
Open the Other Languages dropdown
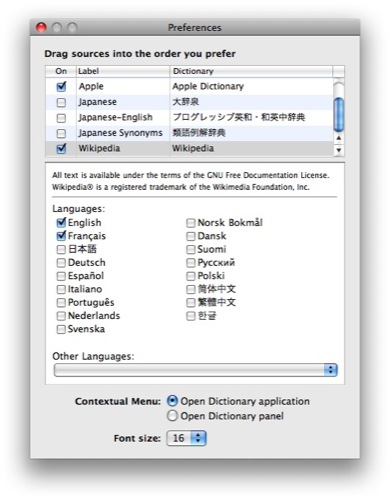pos(196,370)
